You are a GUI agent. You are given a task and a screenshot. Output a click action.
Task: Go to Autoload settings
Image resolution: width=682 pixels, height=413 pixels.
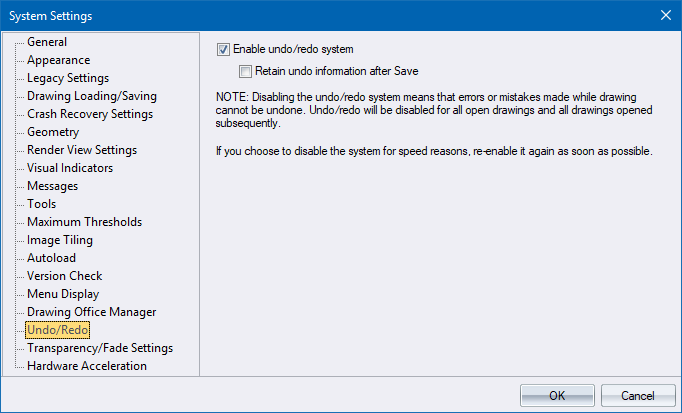point(51,258)
